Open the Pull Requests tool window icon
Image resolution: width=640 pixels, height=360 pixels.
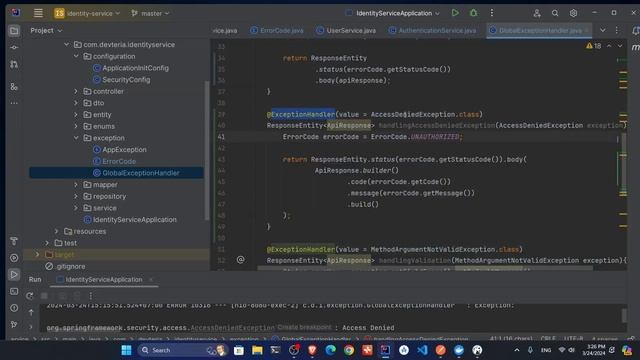tap(14, 64)
